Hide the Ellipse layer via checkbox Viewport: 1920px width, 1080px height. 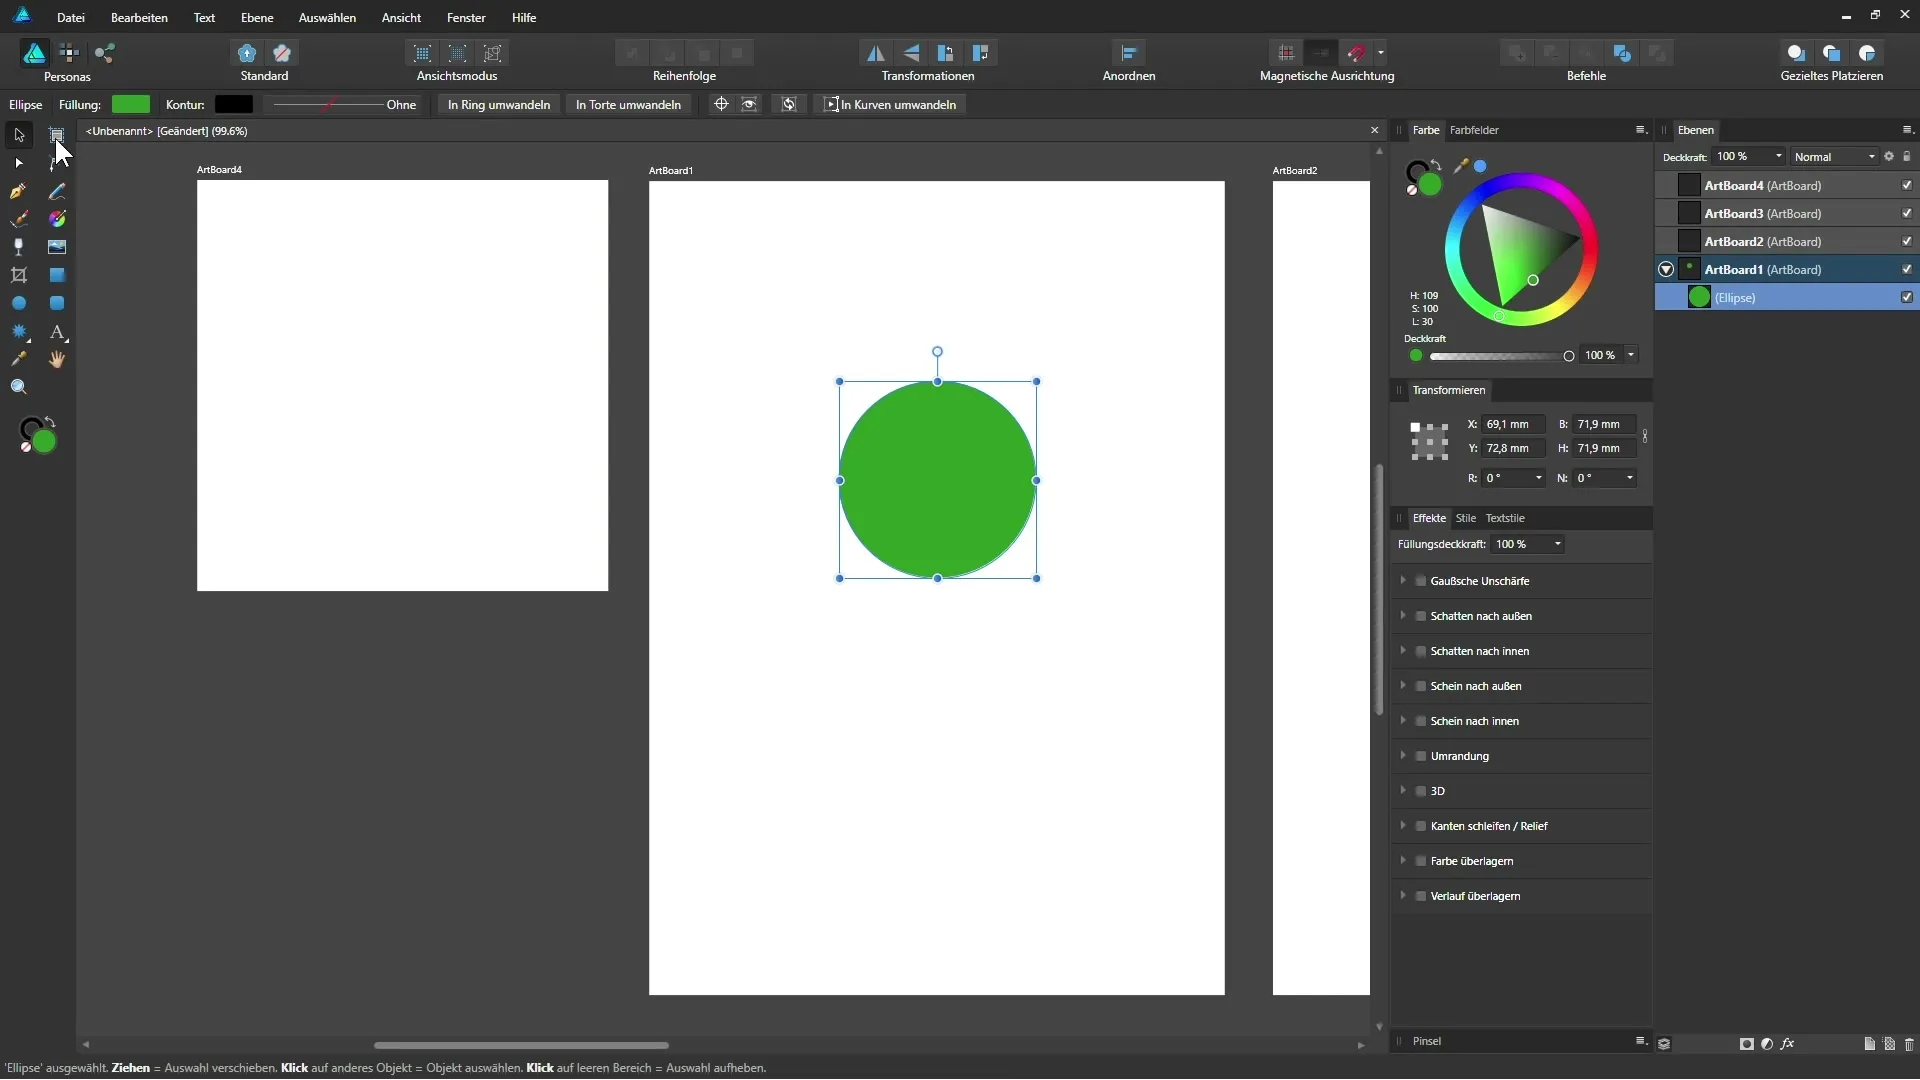click(1906, 298)
